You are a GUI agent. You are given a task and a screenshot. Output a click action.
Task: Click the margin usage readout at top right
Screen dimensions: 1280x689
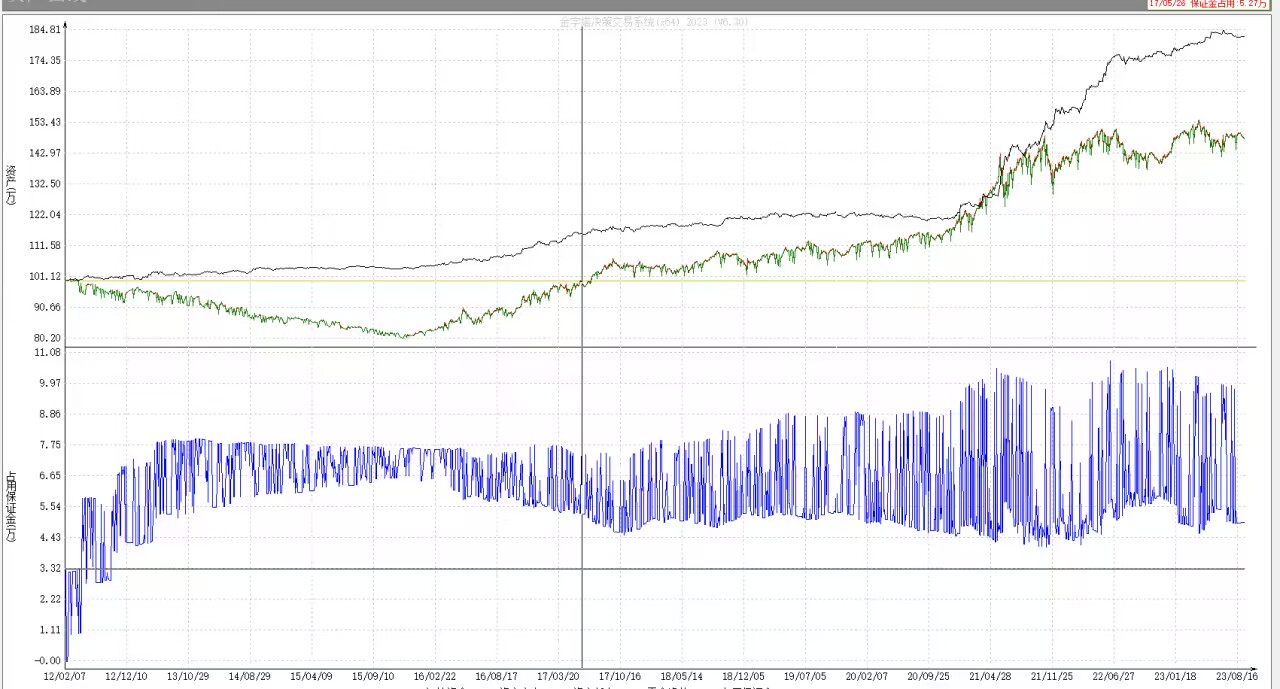point(1209,4)
